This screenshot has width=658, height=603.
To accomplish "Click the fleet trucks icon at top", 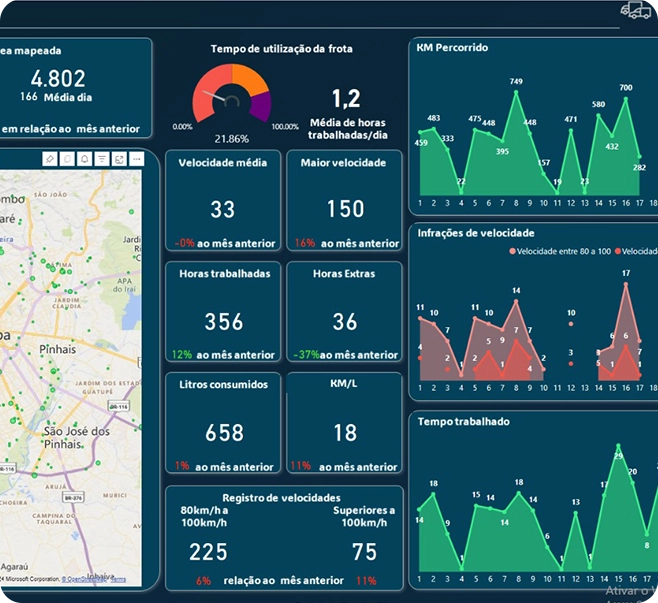I will [x=635, y=11].
